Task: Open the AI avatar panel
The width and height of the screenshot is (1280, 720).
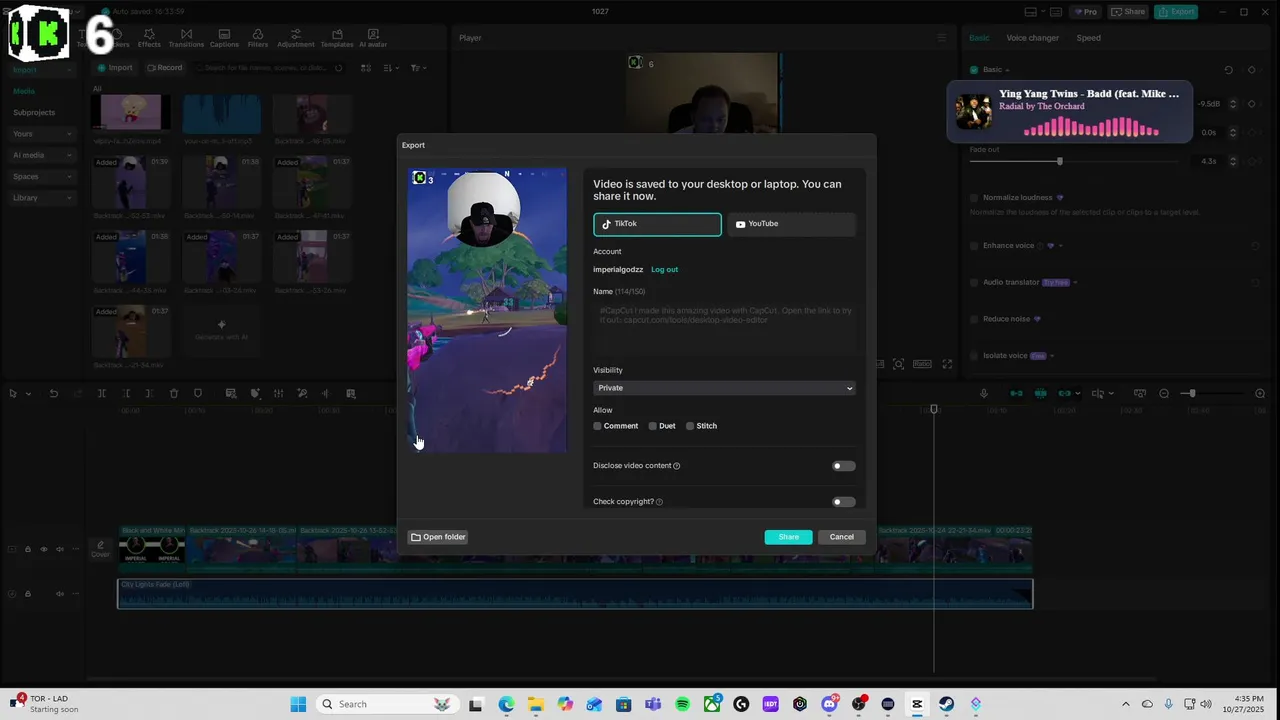Action: coord(373,38)
